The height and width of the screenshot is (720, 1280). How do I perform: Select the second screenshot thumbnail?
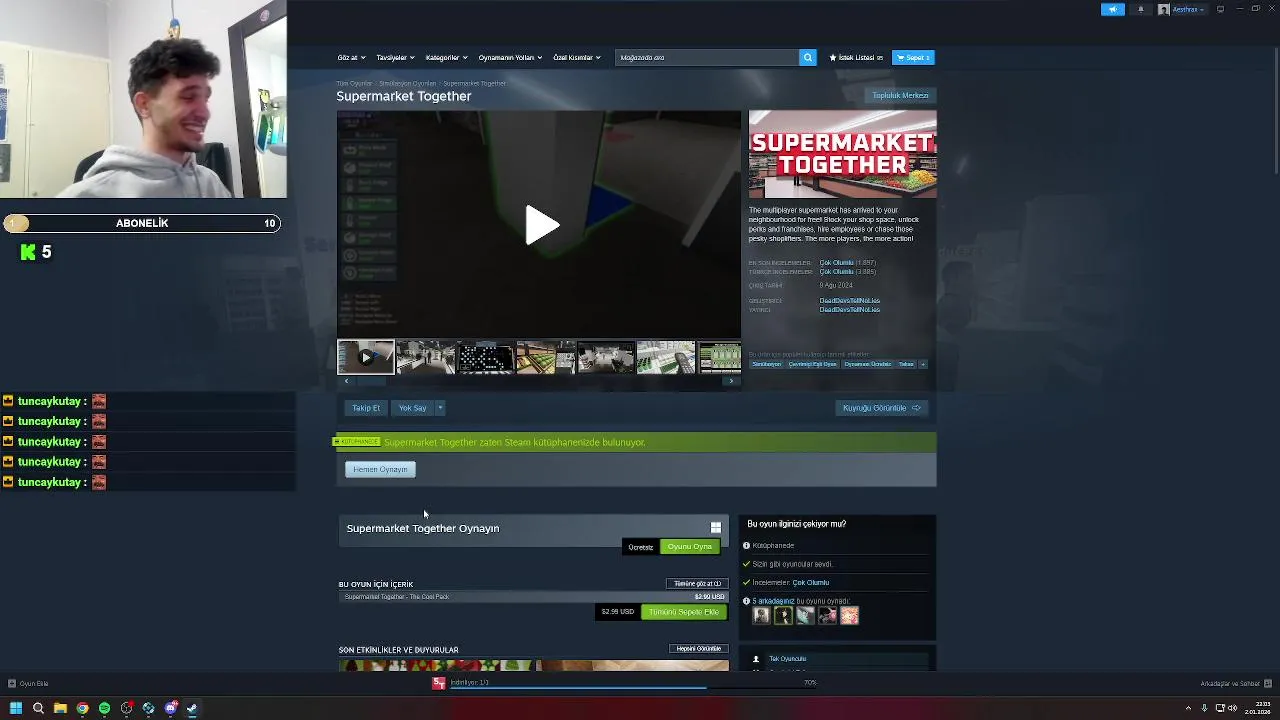426,357
